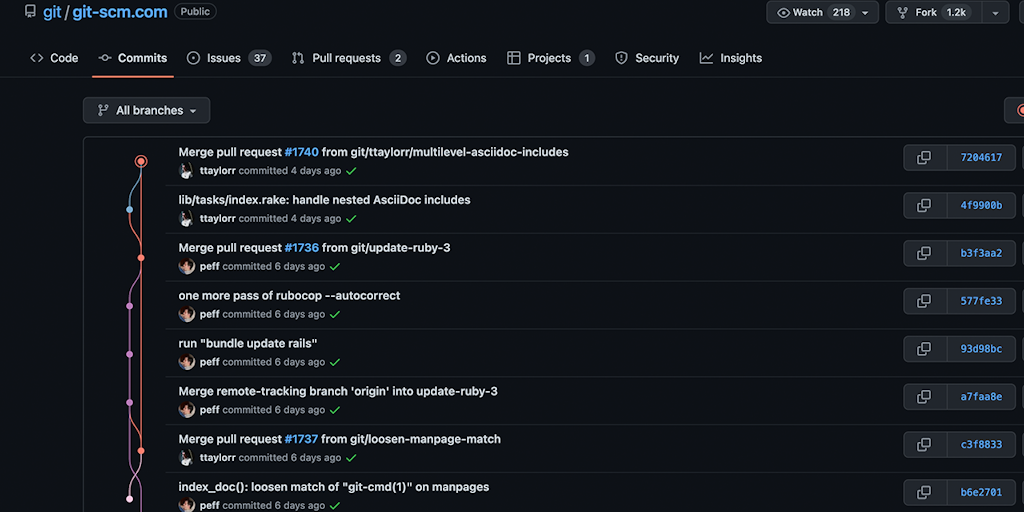Copy SHA for commit a7faa8e
1024x512 pixels.
click(925, 396)
